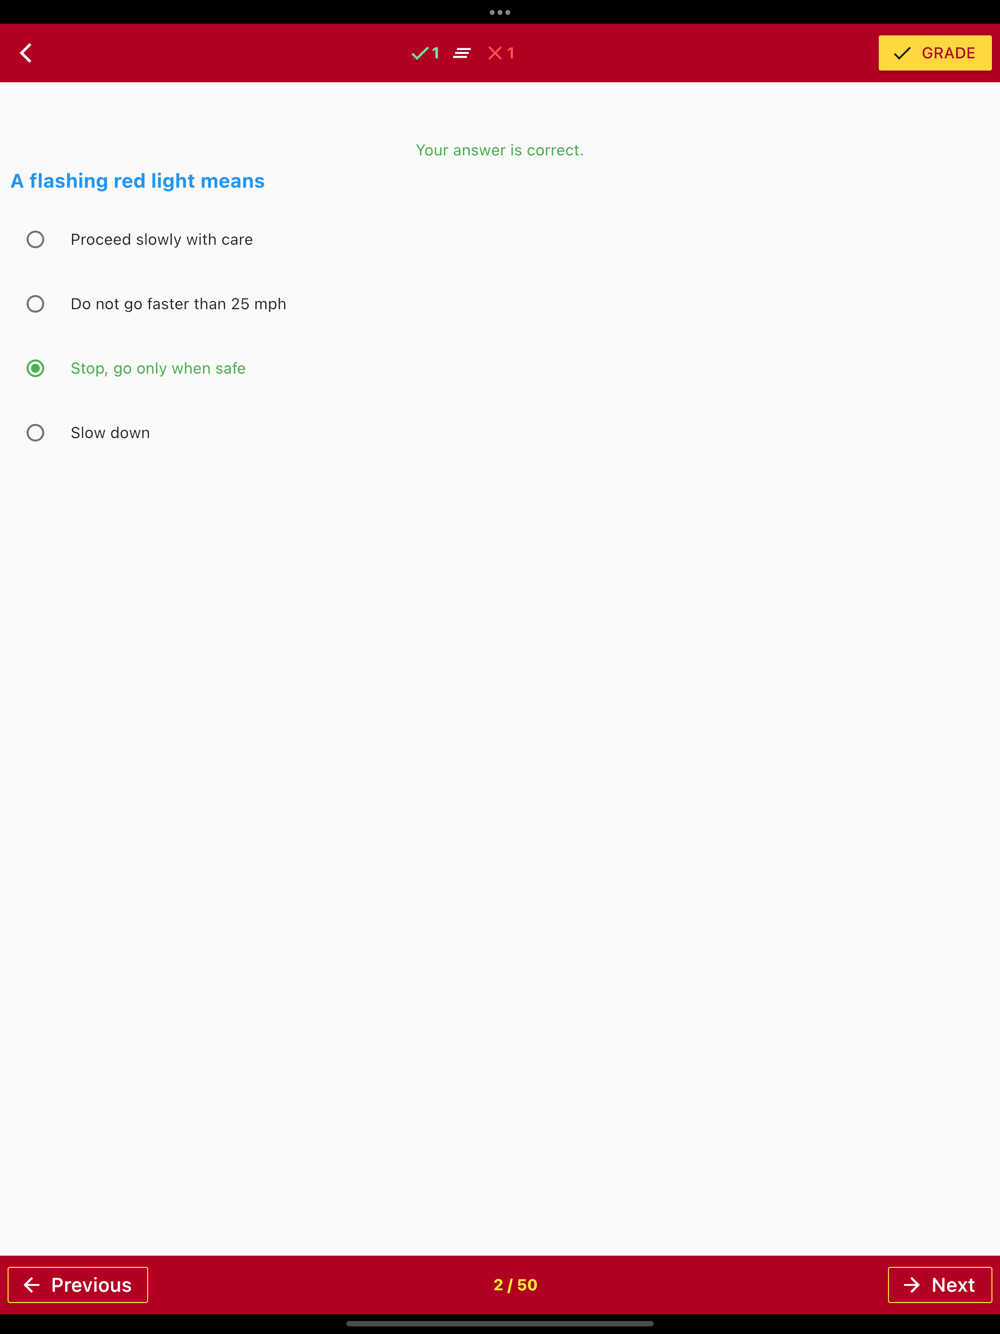Screen dimensions: 1000x1334
Task: Tap the green correct-answers checkmark counter
Action: point(425,53)
